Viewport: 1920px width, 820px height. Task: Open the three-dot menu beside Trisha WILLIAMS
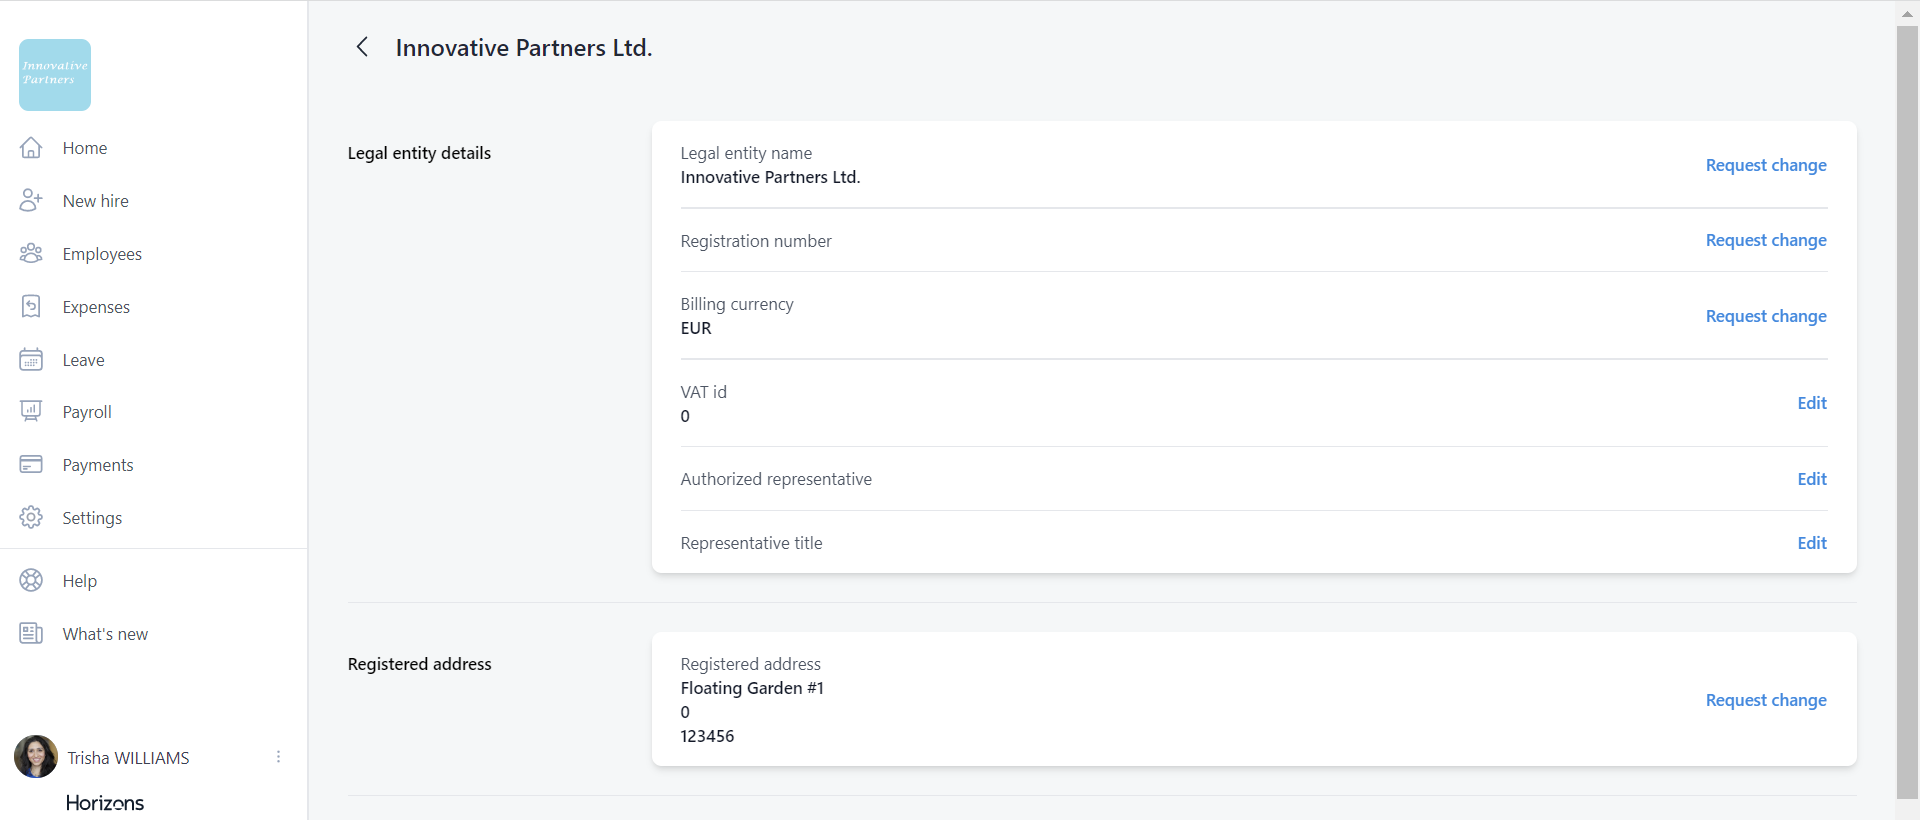click(x=278, y=757)
